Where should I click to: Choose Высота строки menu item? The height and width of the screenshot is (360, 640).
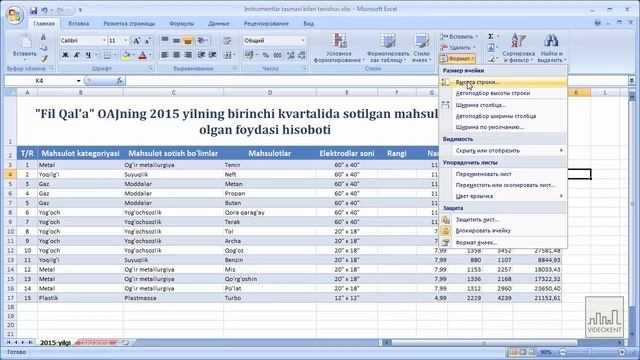pos(503,82)
